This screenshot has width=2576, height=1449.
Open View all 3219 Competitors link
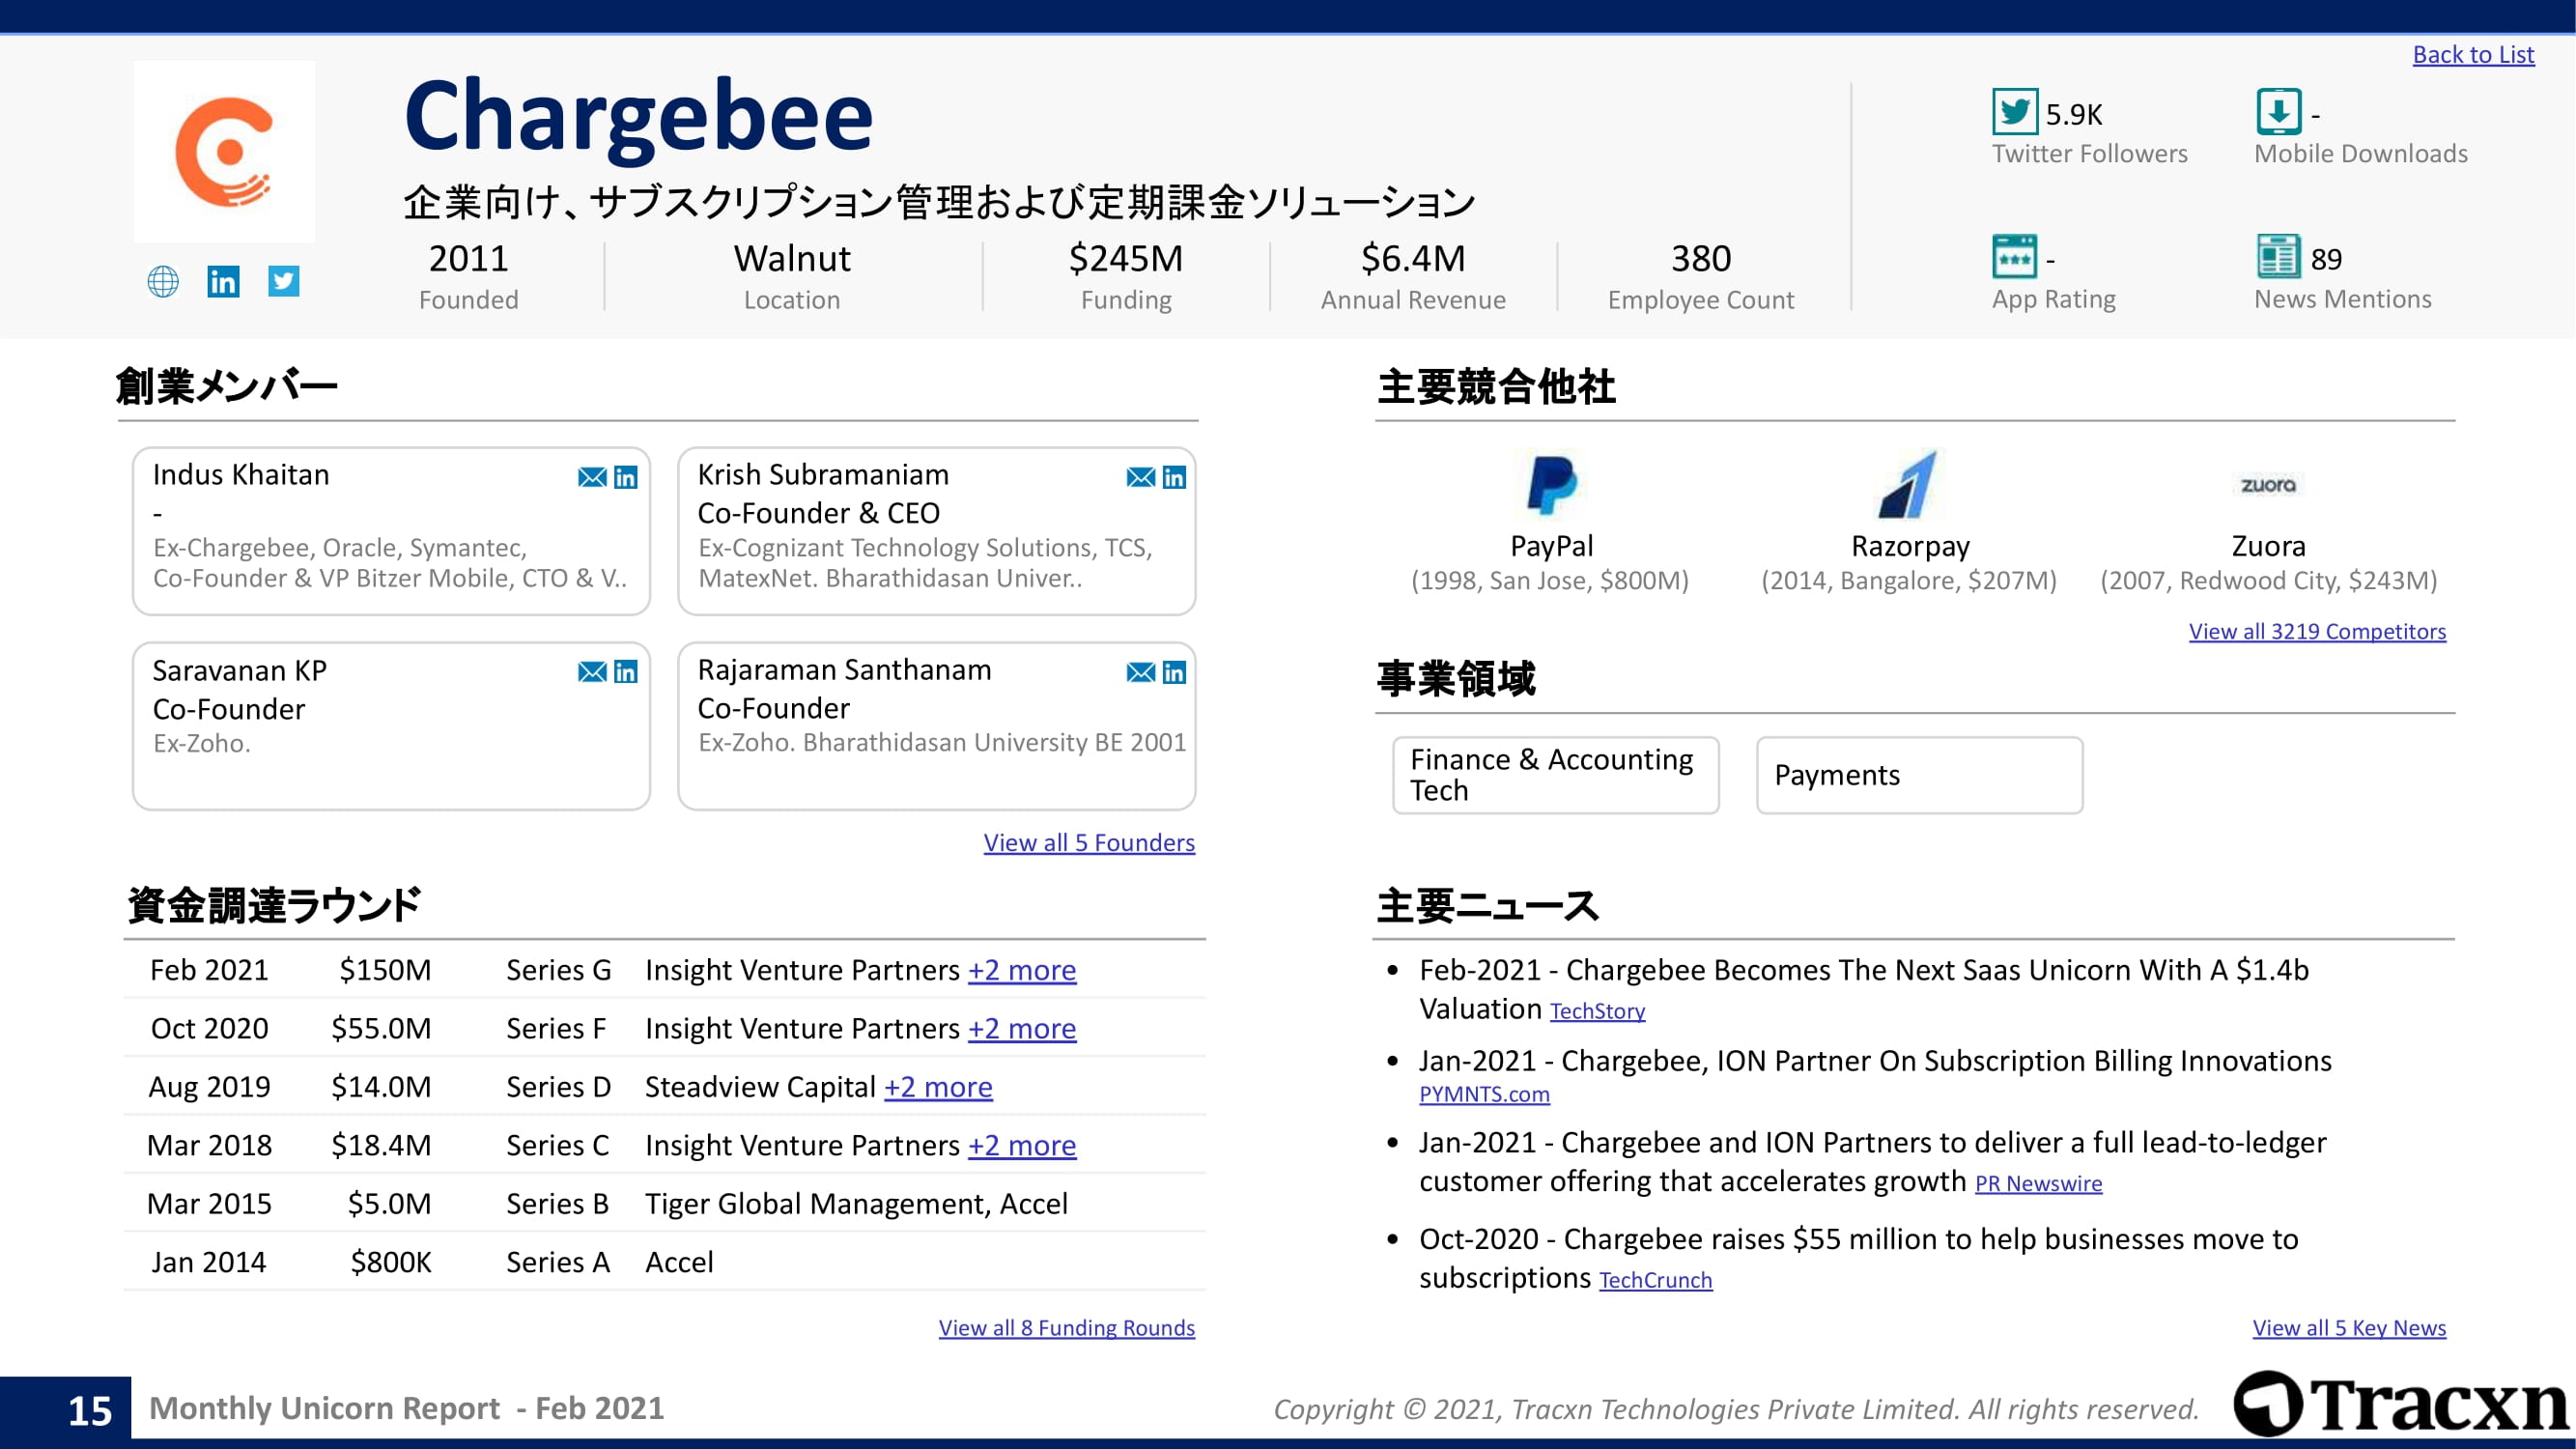(2317, 632)
